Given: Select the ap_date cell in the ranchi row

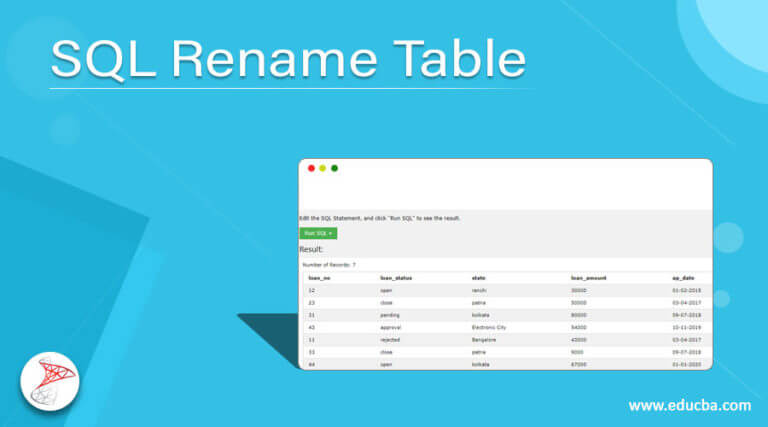Looking at the screenshot, I should (687, 290).
